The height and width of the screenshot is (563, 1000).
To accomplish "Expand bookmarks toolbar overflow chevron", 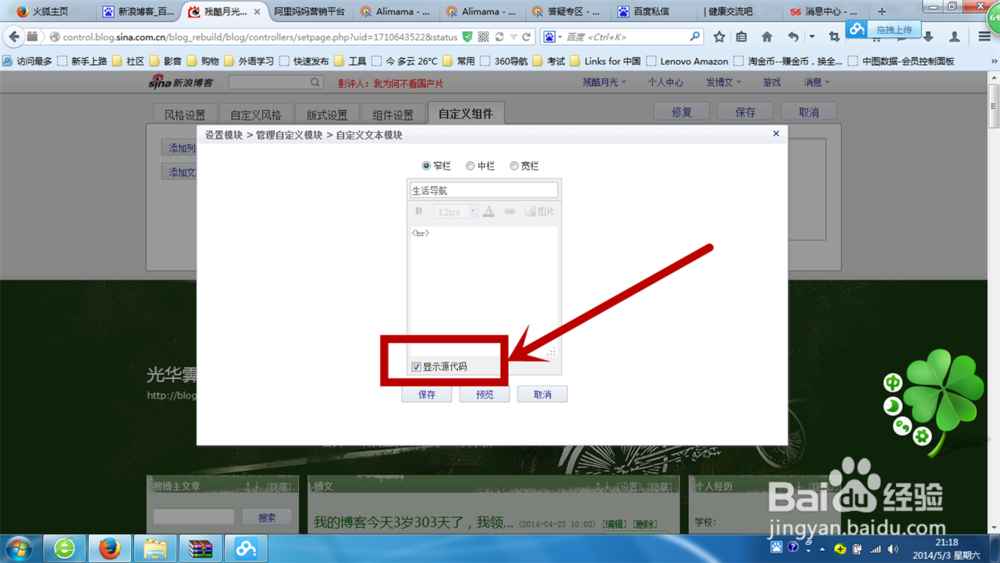I will (994, 61).
